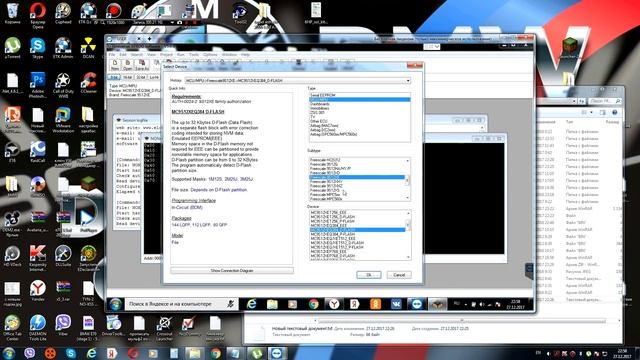
Task: Select the Cuphead desktop shortcut
Action: [x=63, y=13]
